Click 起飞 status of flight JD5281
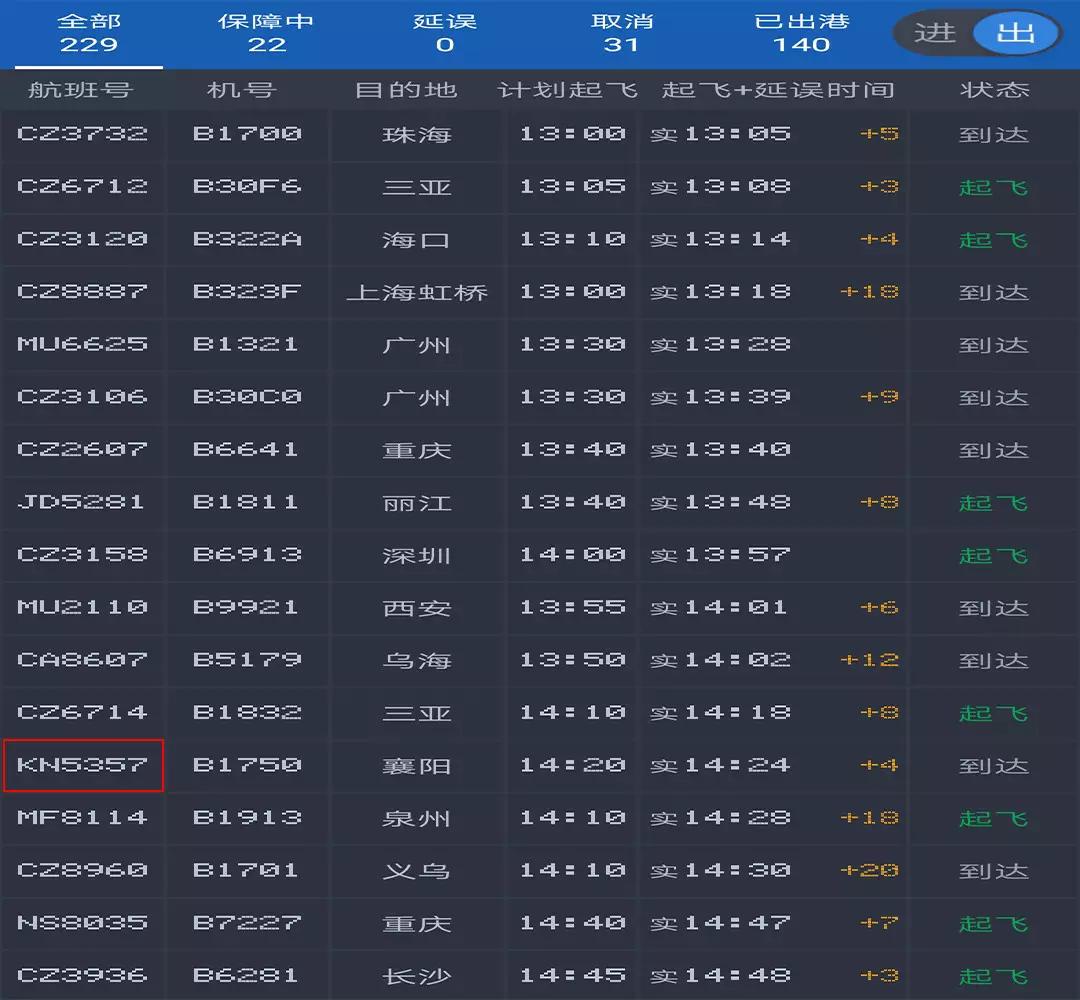Image resolution: width=1080 pixels, height=1000 pixels. 993,502
